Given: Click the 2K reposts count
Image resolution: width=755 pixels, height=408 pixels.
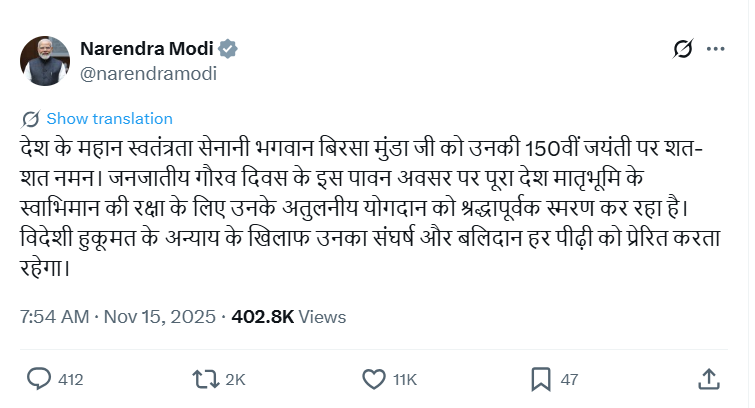Looking at the screenshot, I should coord(235,380).
